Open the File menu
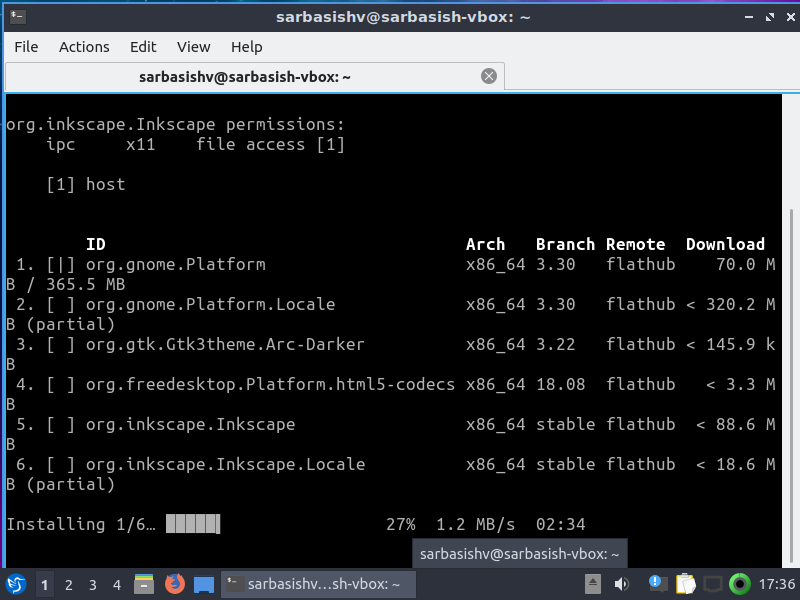This screenshot has height=600, width=800. (26, 47)
